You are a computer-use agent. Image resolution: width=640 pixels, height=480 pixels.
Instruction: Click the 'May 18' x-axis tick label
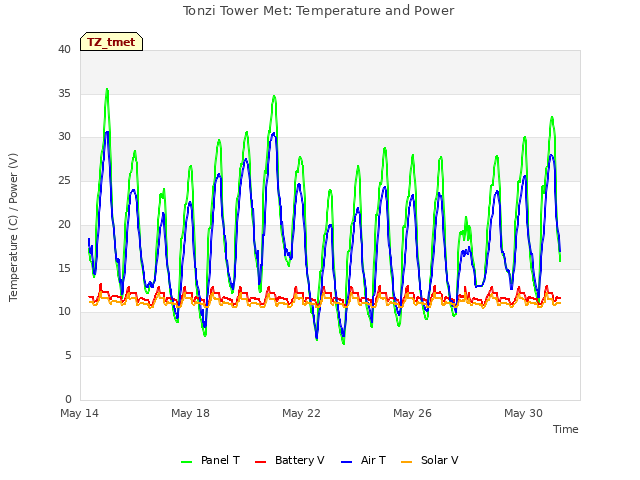pyautogui.click(x=190, y=413)
